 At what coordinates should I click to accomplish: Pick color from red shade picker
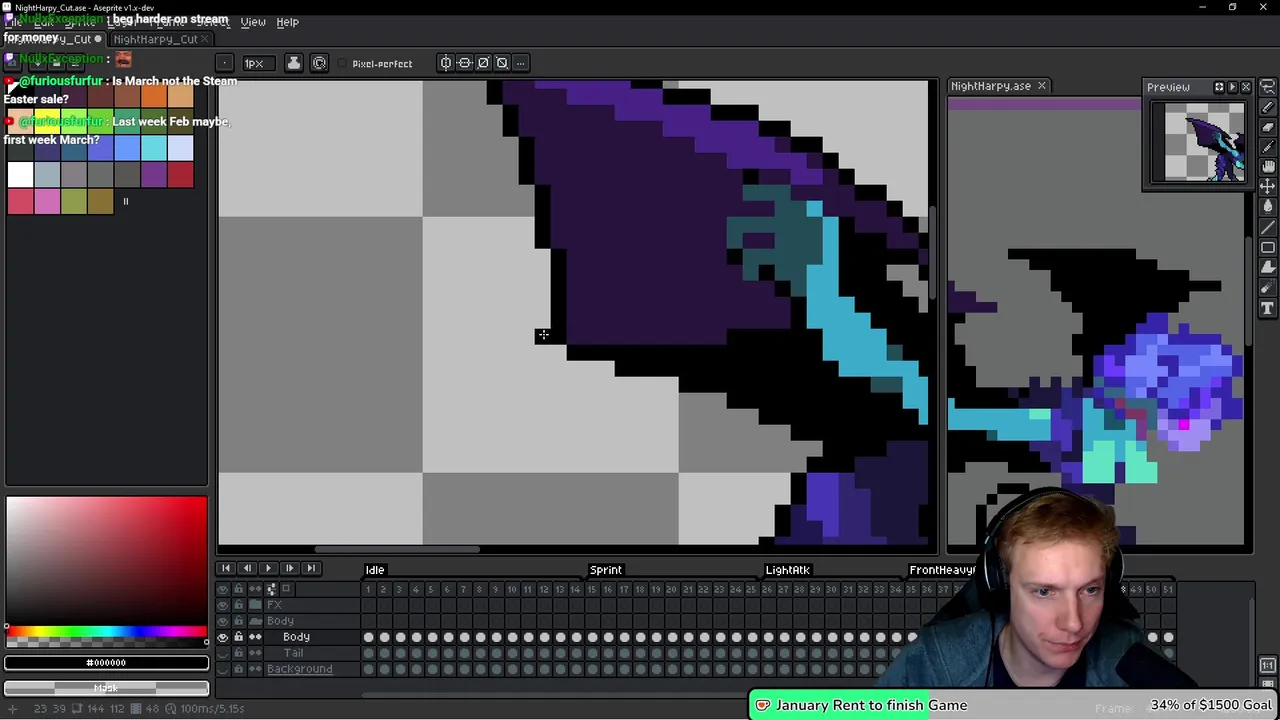point(106,560)
